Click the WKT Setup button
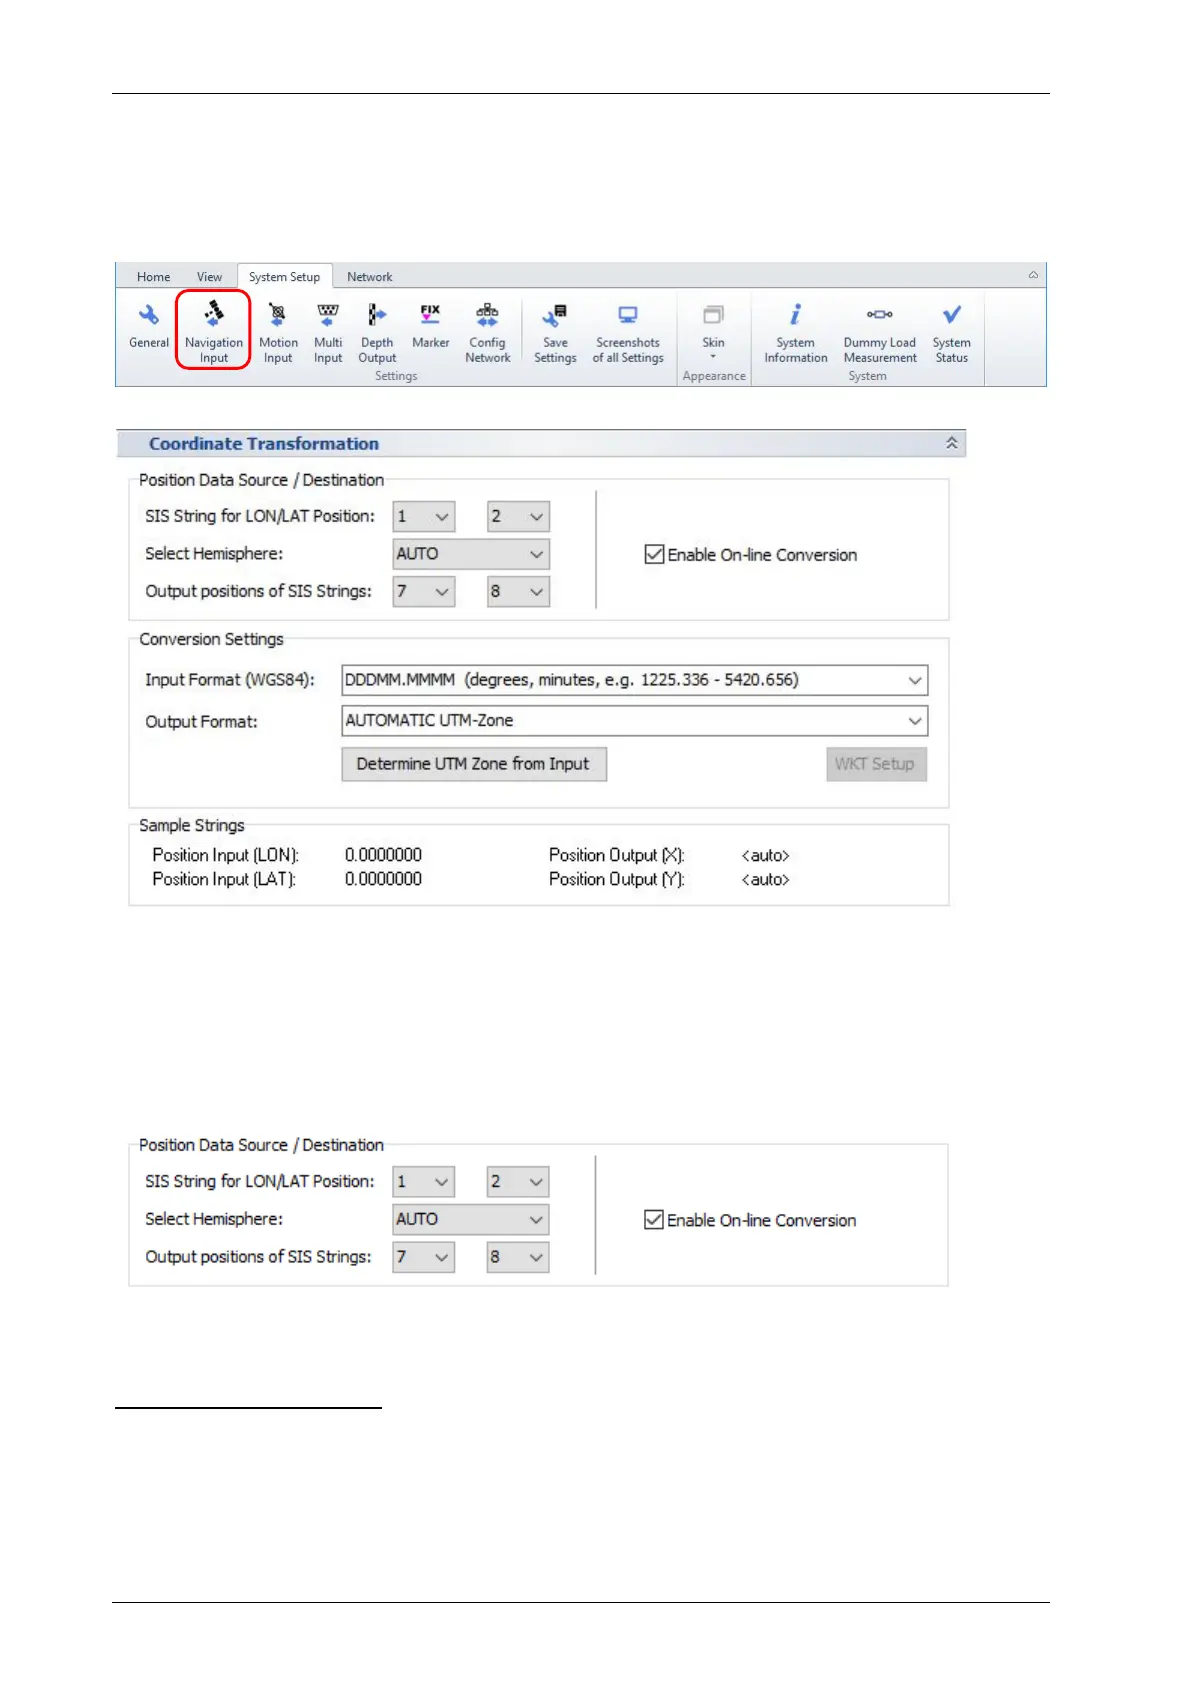The image size is (1190, 1684). [875, 764]
